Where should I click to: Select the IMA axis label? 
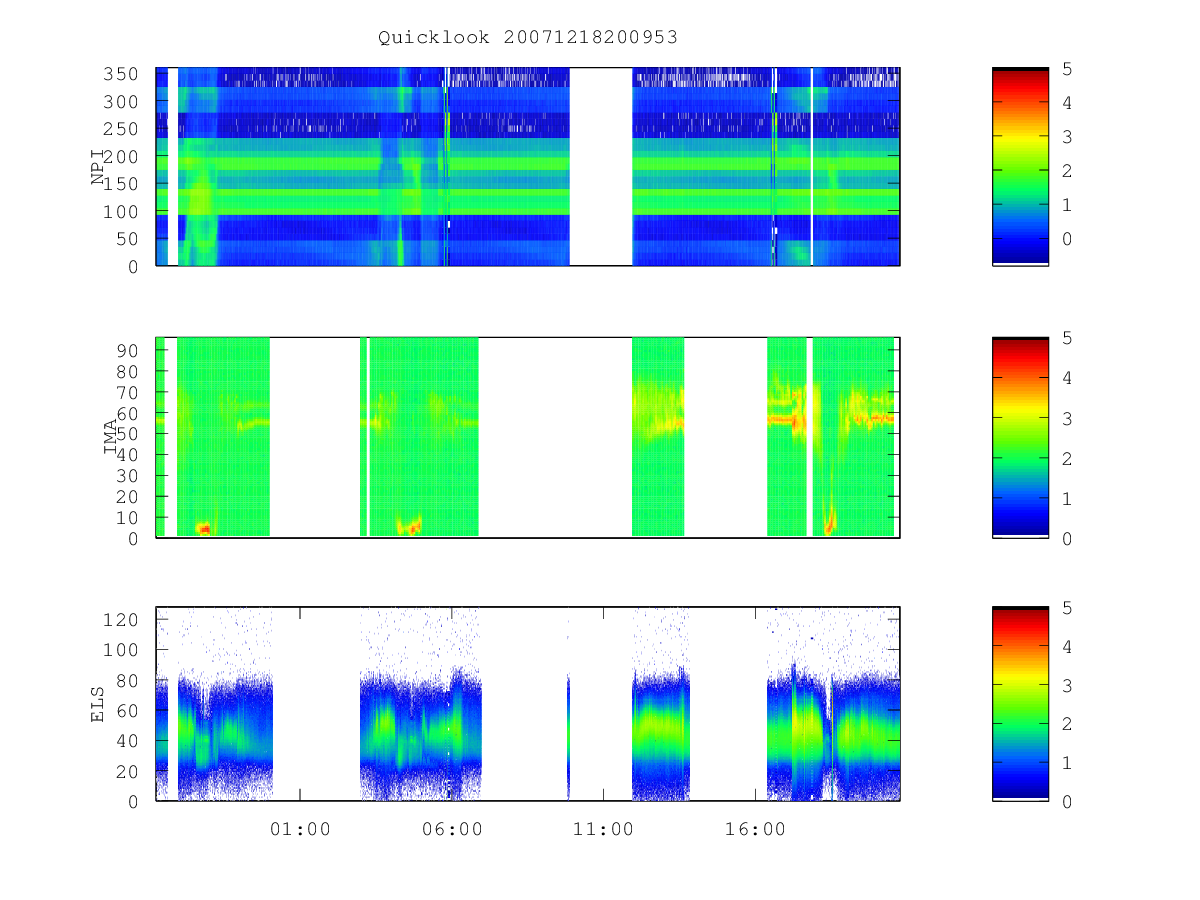[110, 437]
